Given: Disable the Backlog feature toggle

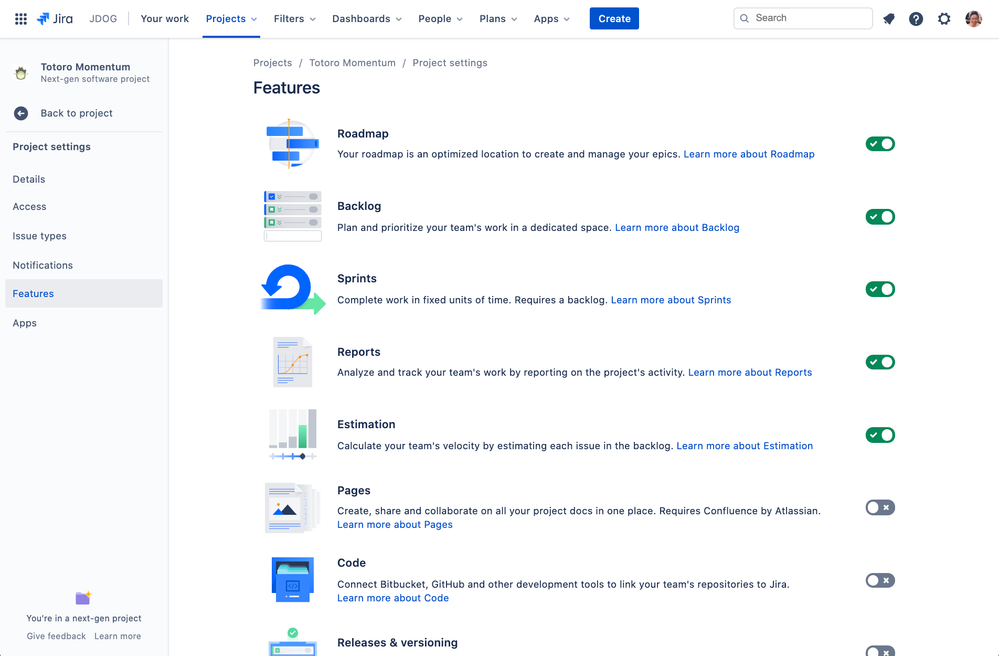Looking at the screenshot, I should 880,217.
